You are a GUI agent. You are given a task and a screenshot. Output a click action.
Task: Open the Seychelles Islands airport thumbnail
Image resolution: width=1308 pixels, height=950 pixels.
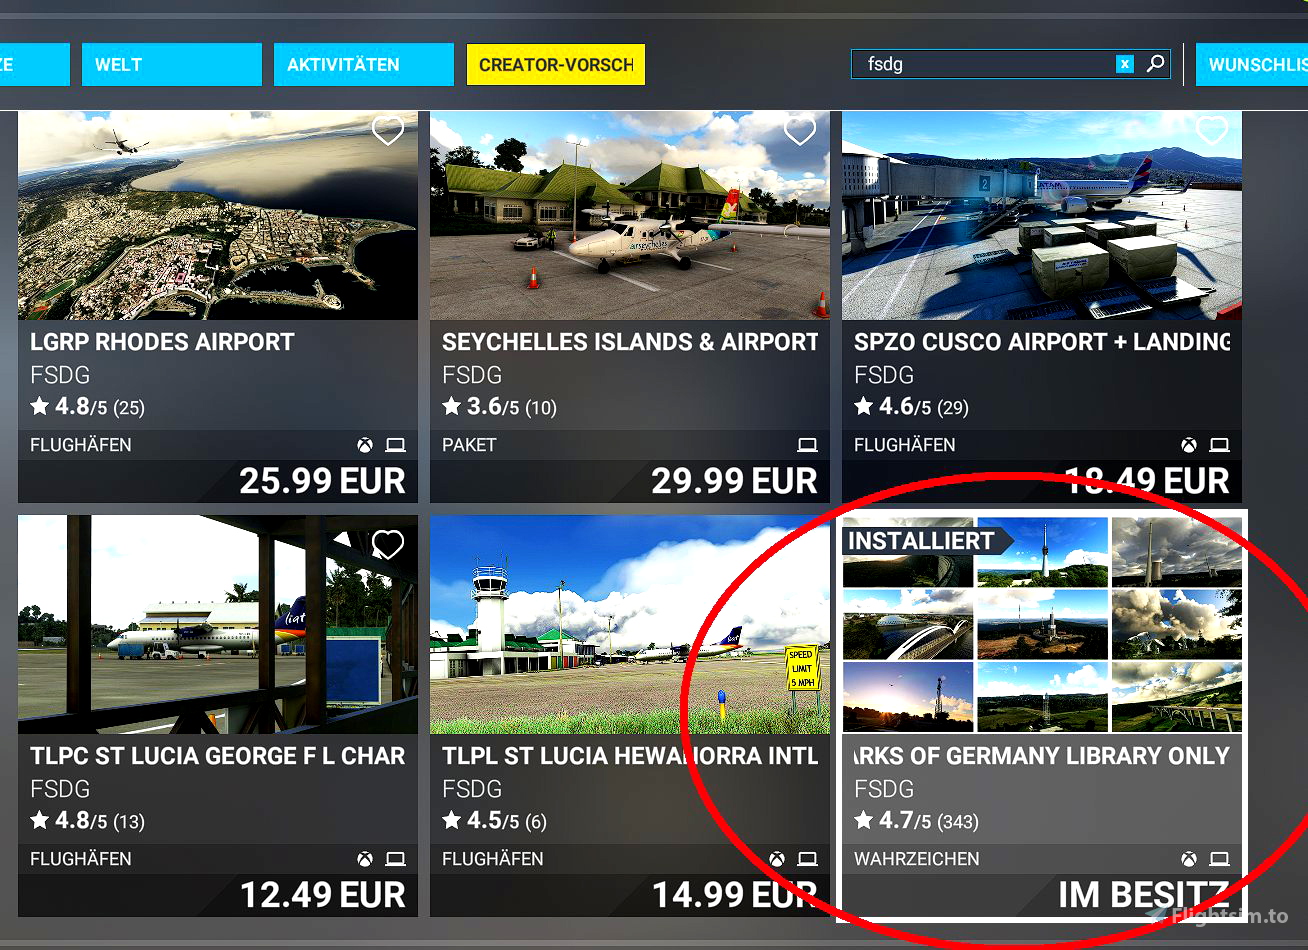coord(630,215)
